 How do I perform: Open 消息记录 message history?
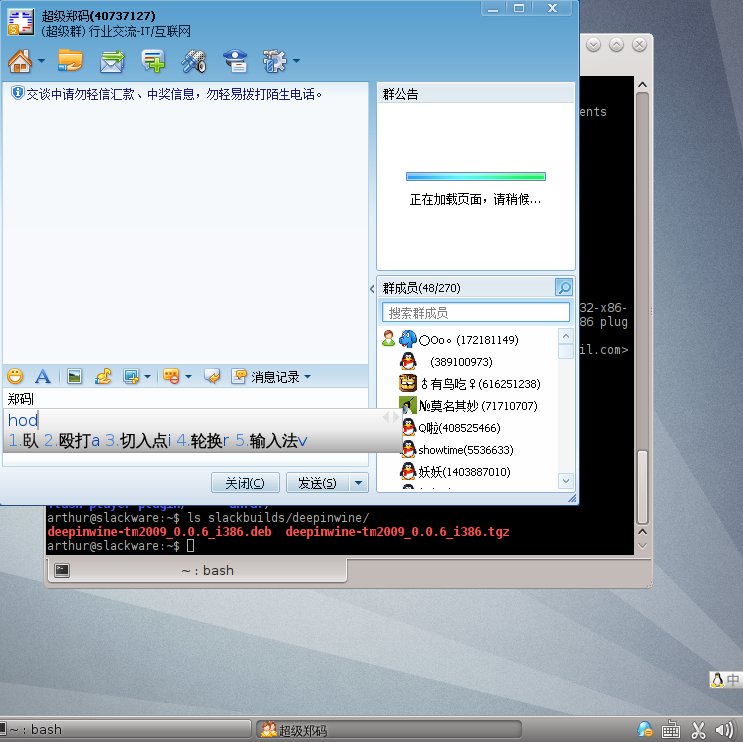tap(265, 377)
